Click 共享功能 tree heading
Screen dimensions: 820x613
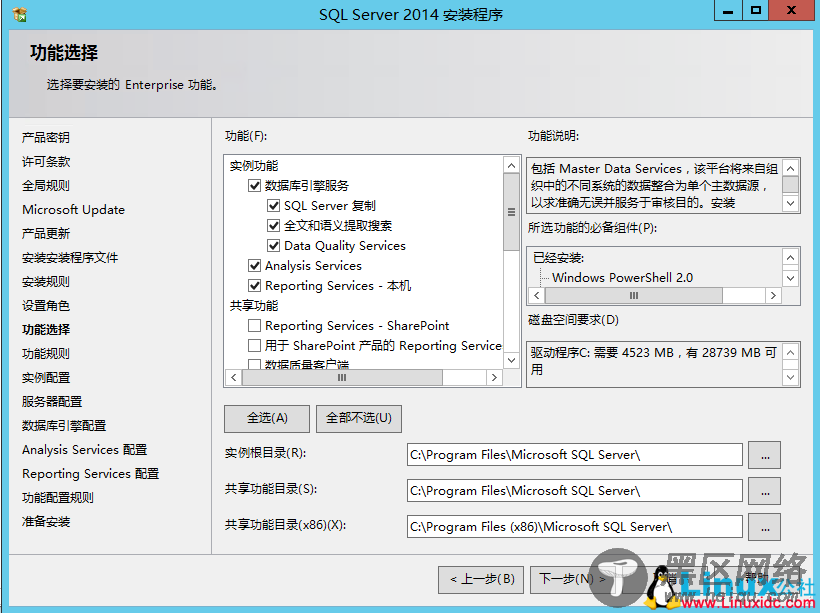[254, 306]
